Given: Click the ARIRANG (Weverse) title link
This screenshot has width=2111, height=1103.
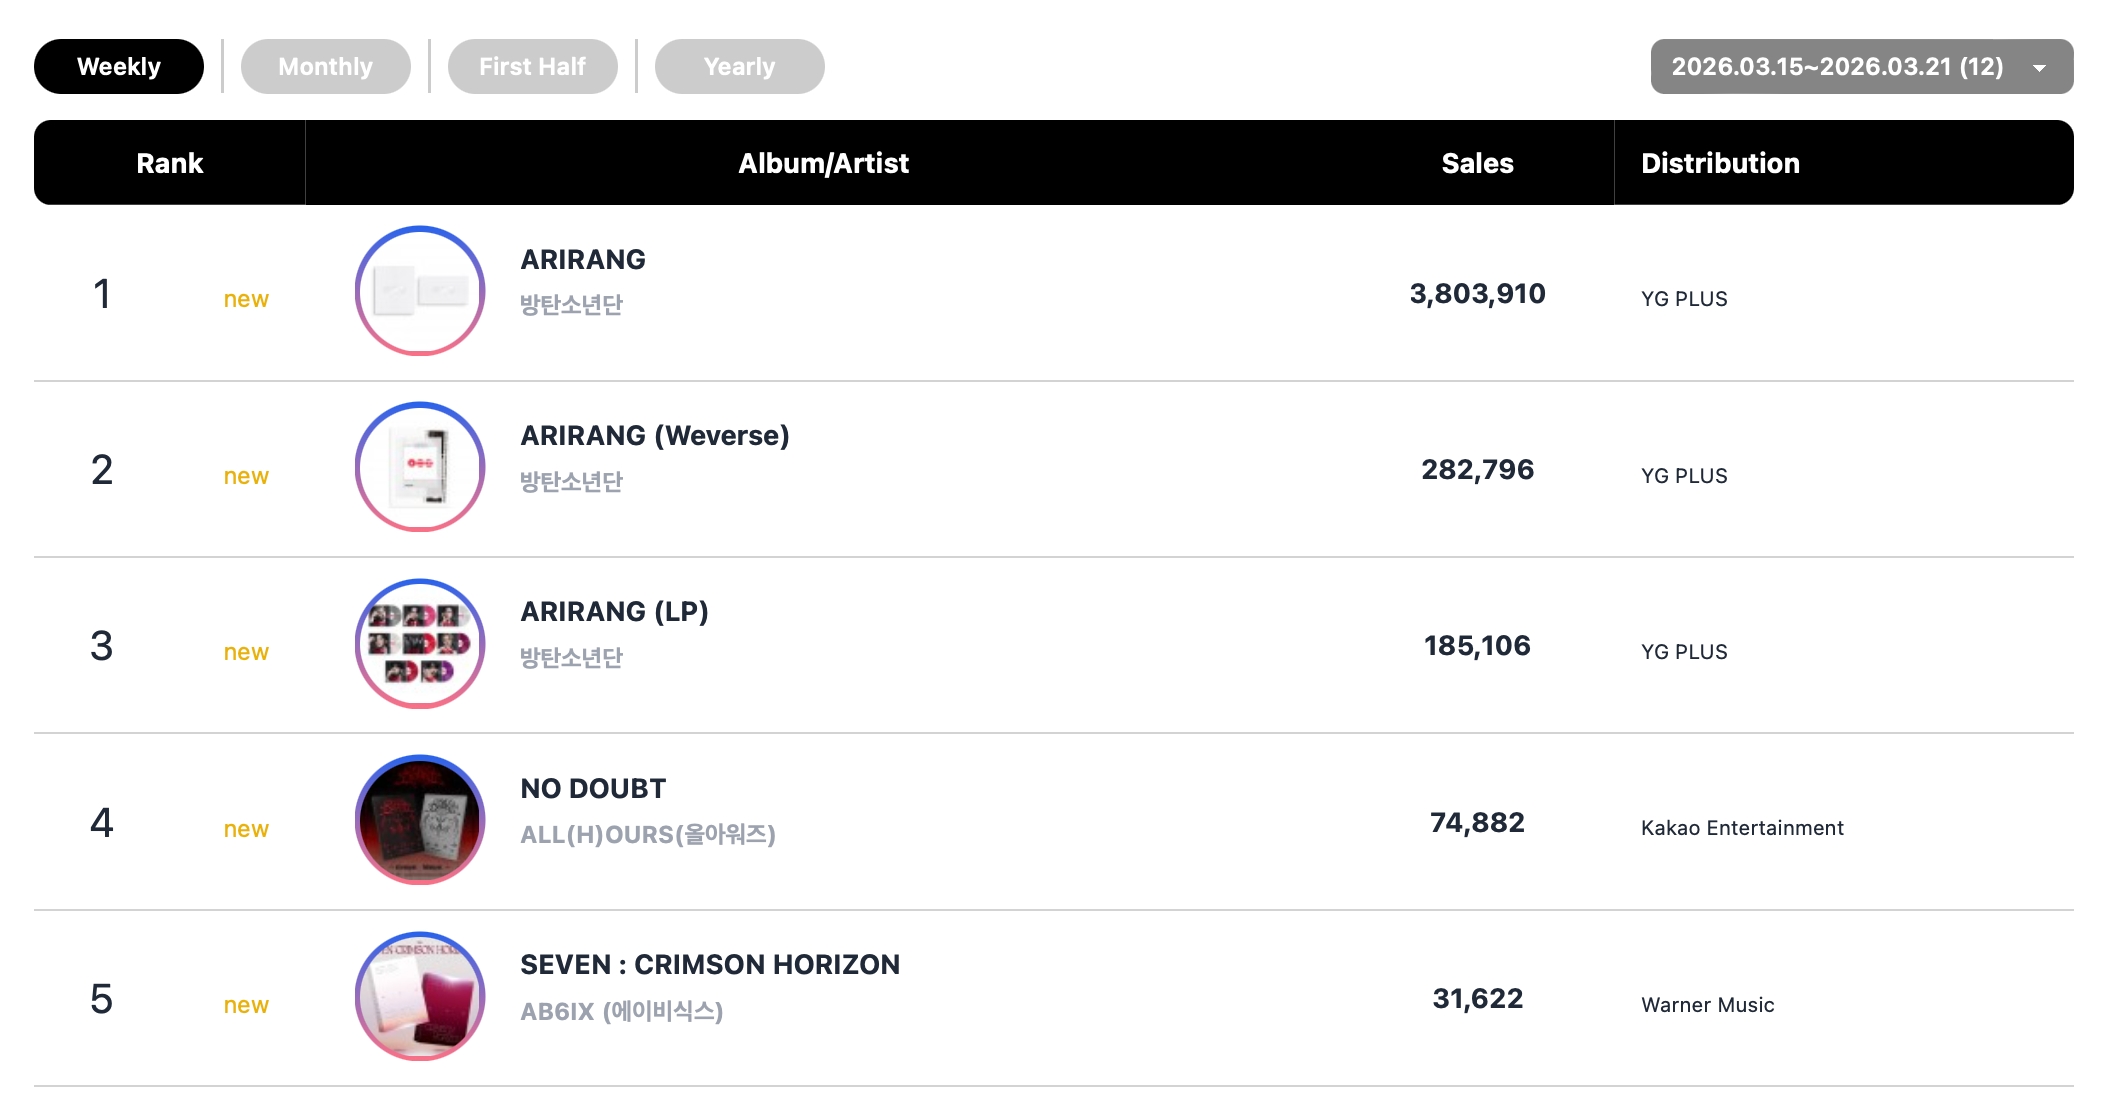Looking at the screenshot, I should [655, 436].
